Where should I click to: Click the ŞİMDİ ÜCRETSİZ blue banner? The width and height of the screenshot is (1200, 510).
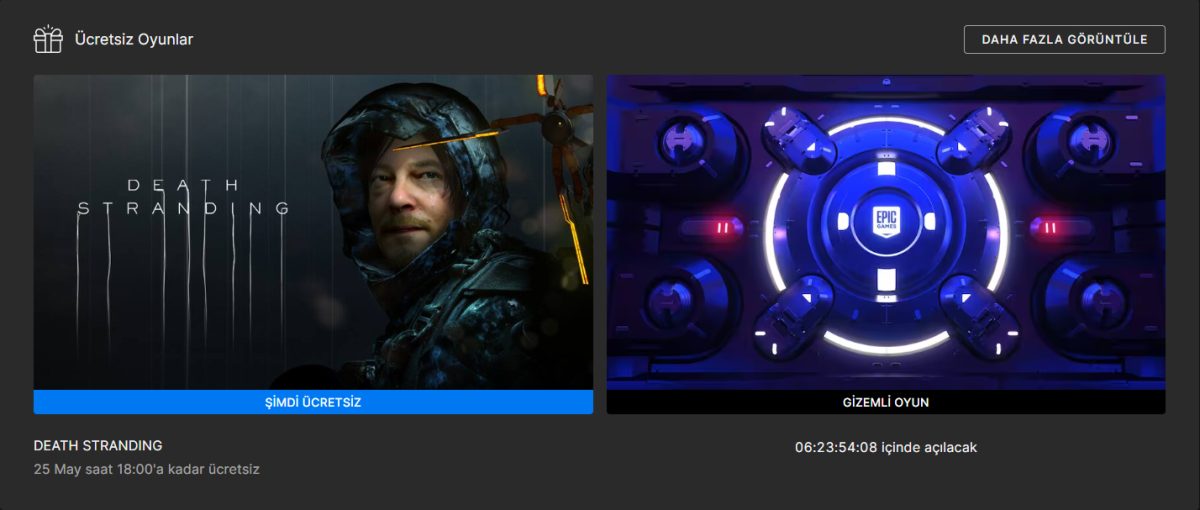click(313, 402)
